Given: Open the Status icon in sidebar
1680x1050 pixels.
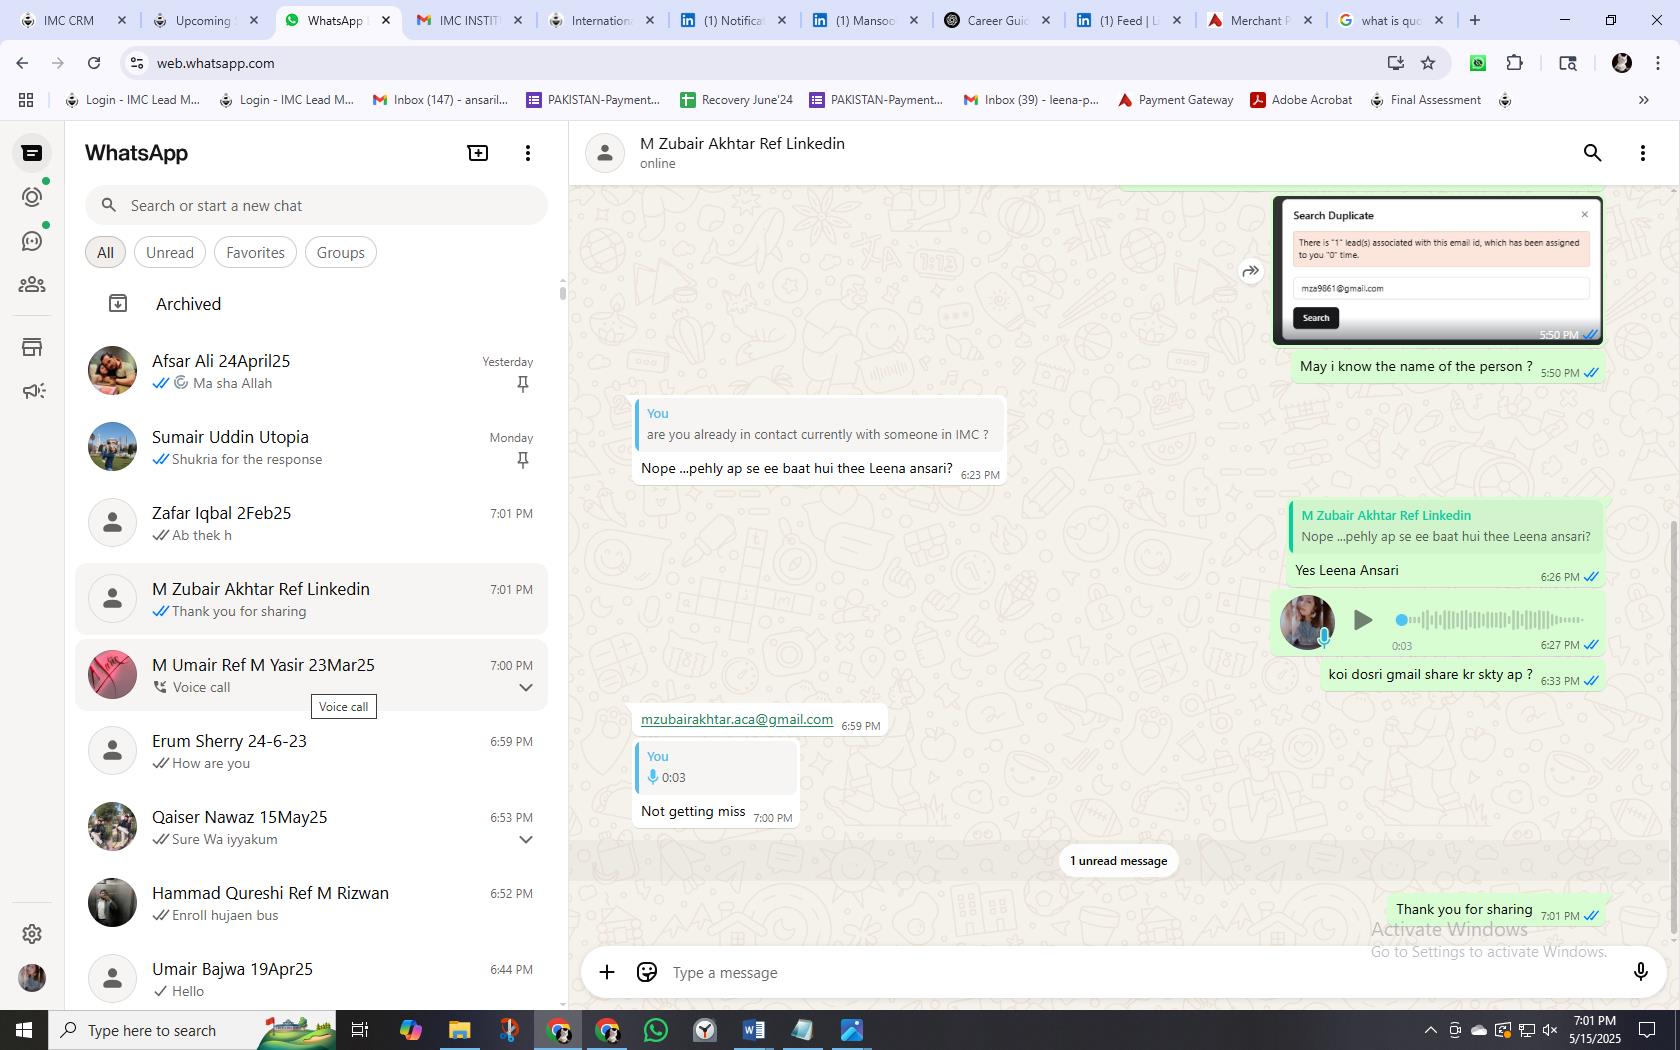Looking at the screenshot, I should [32, 197].
